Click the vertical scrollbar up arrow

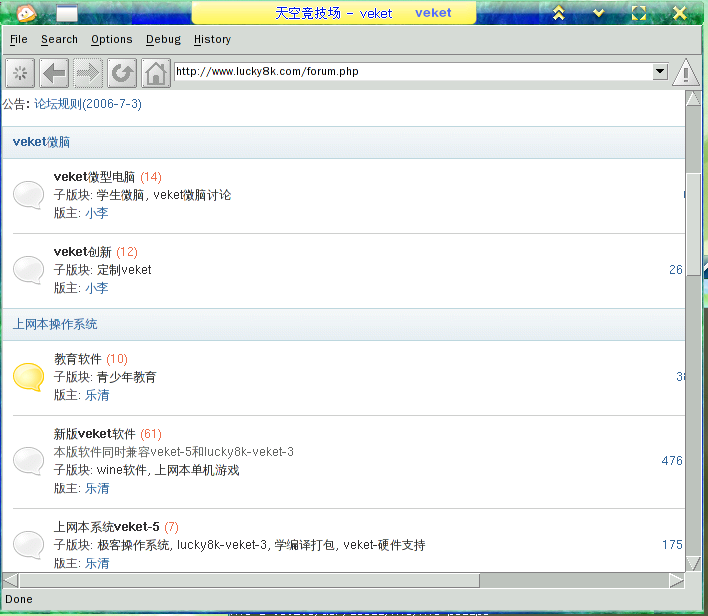pyautogui.click(x=693, y=98)
